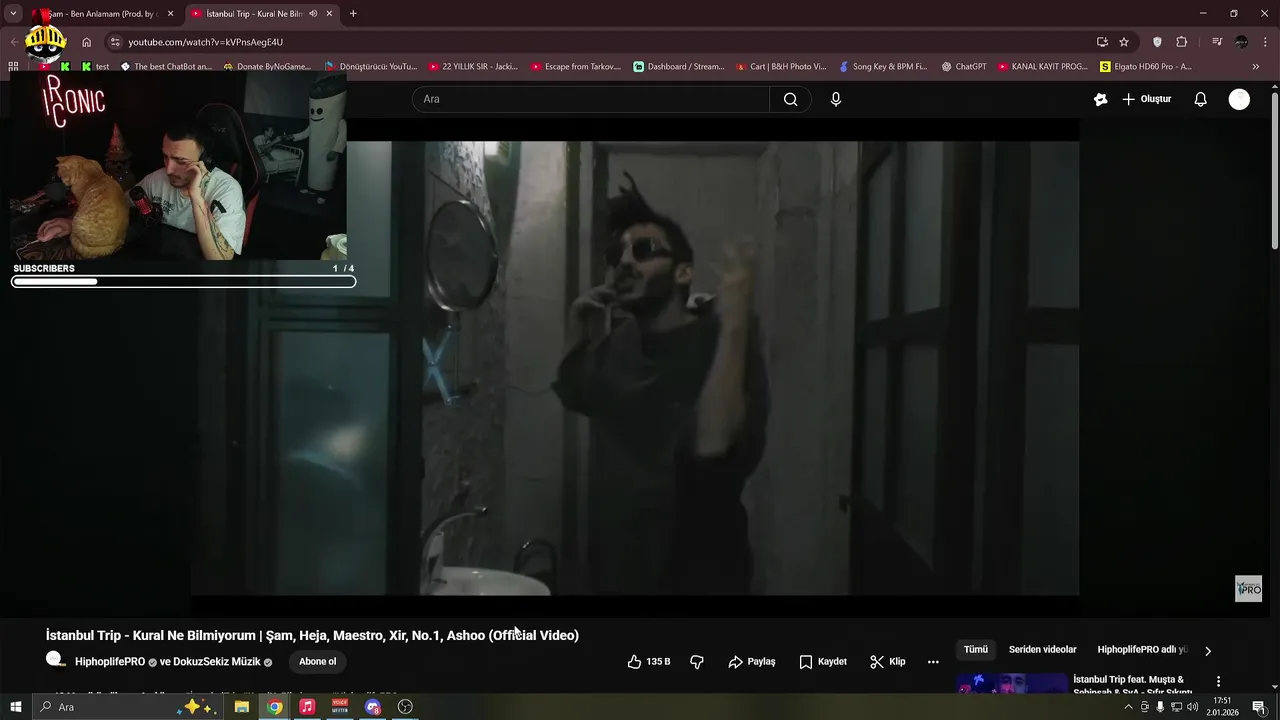The height and width of the screenshot is (720, 1280).
Task: Open the DokuzSekiz Müzik channel link
Action: click(217, 662)
